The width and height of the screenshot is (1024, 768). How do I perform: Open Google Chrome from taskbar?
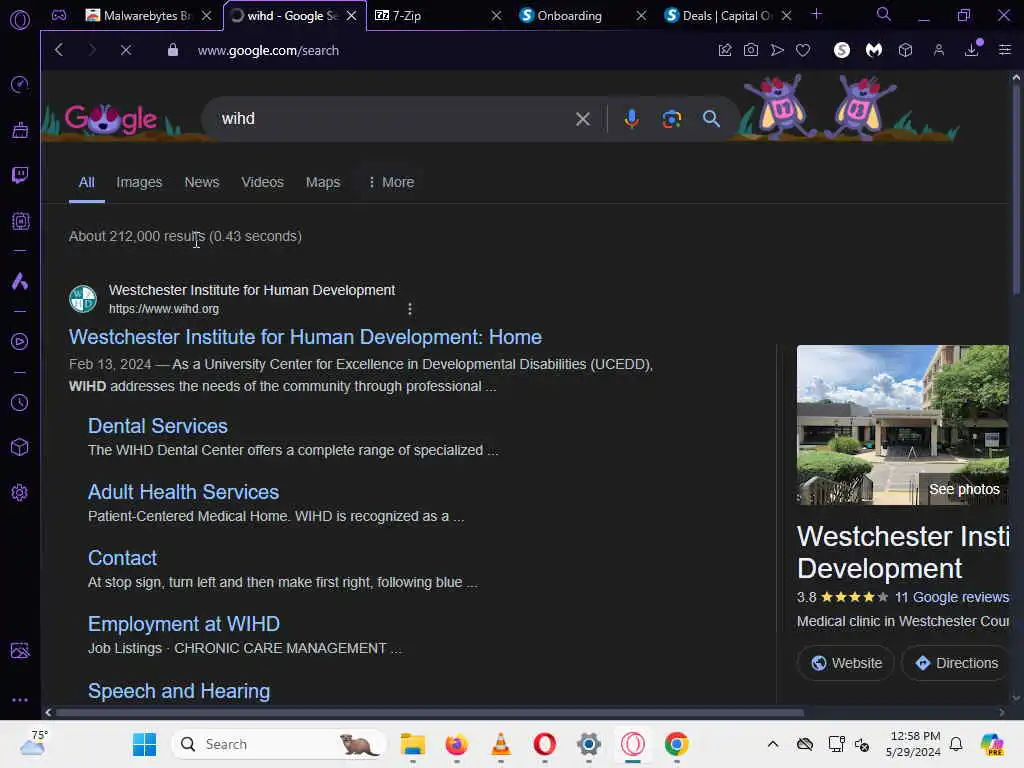tap(677, 744)
